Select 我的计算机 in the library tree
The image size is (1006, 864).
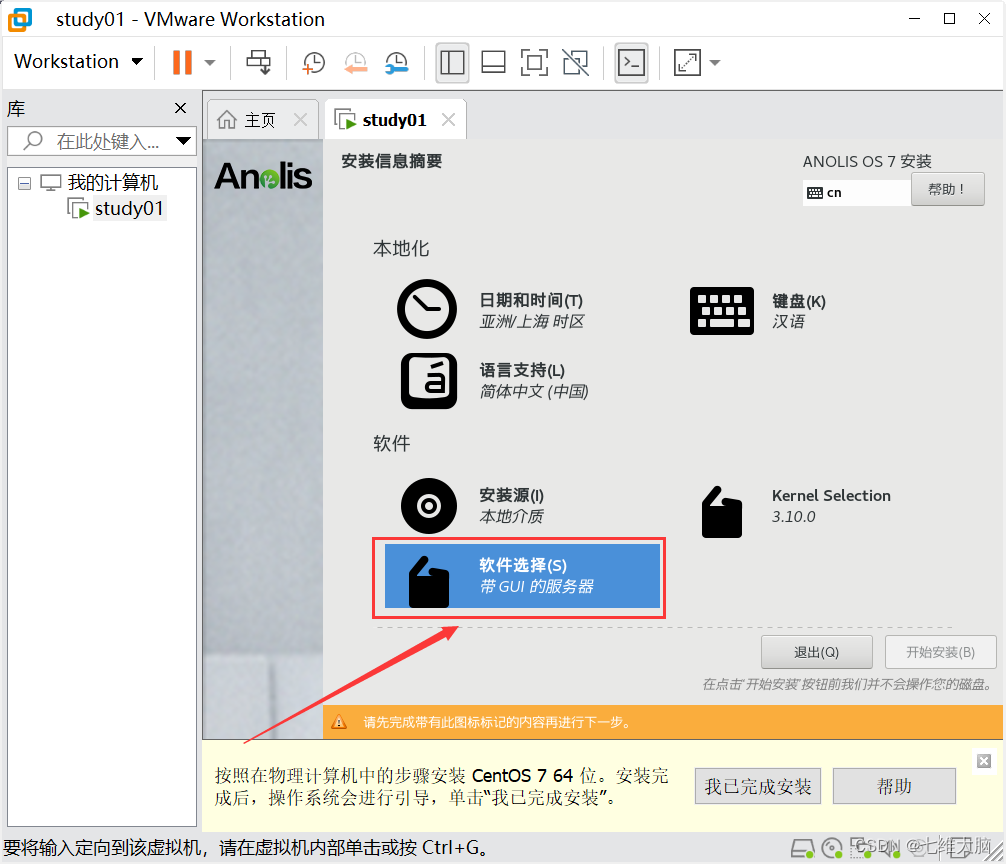(x=112, y=183)
